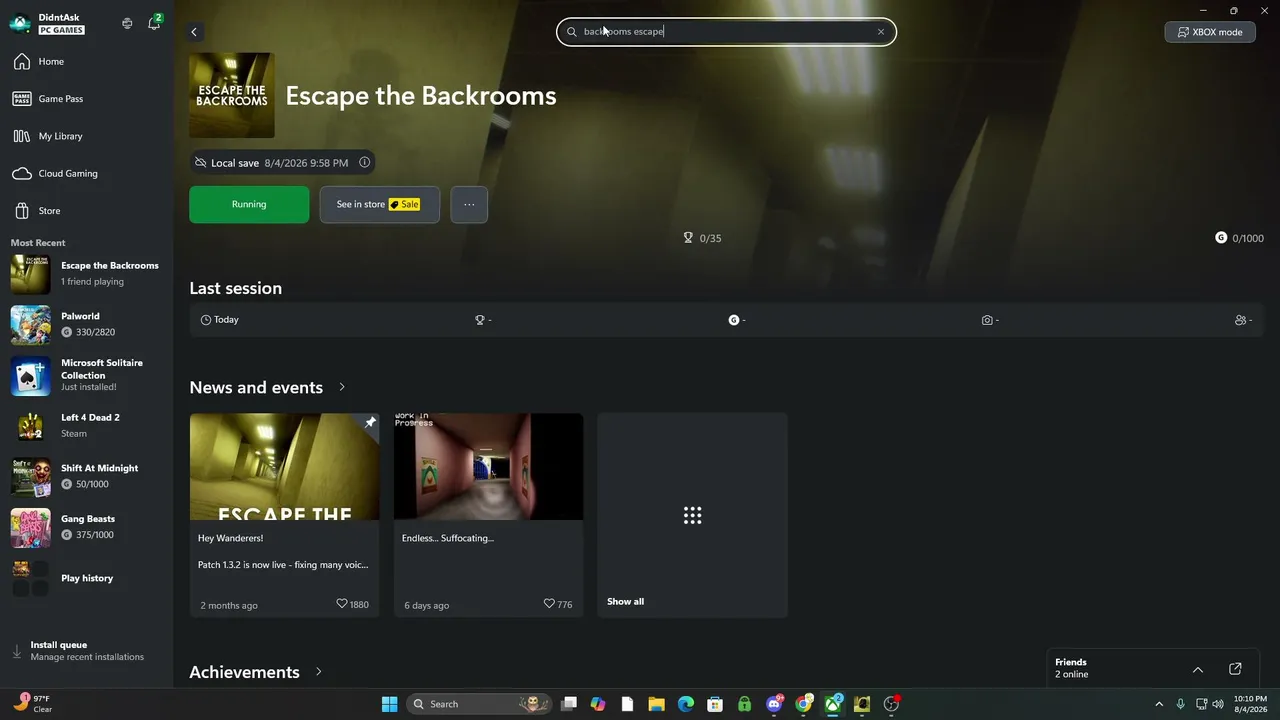Image resolution: width=1280 pixels, height=720 pixels.
Task: Open the Install queue
Action: pos(86,651)
